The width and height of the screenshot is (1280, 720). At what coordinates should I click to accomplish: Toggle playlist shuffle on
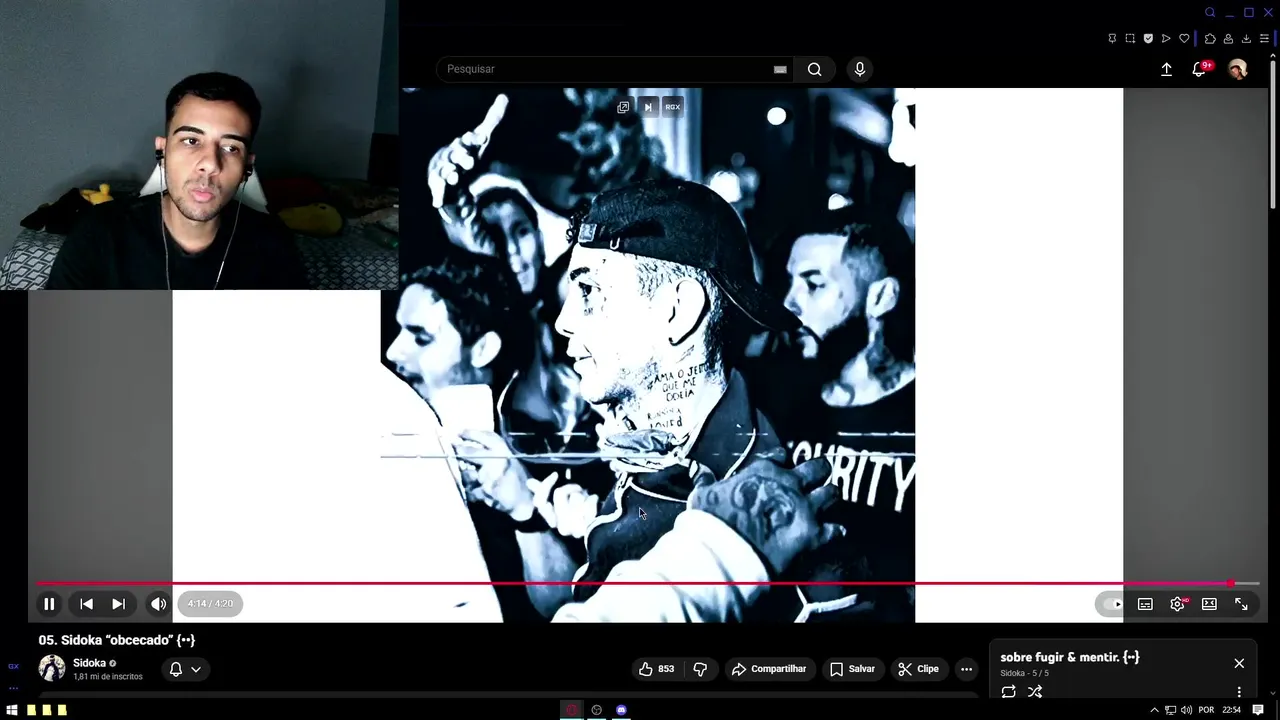(x=1035, y=692)
